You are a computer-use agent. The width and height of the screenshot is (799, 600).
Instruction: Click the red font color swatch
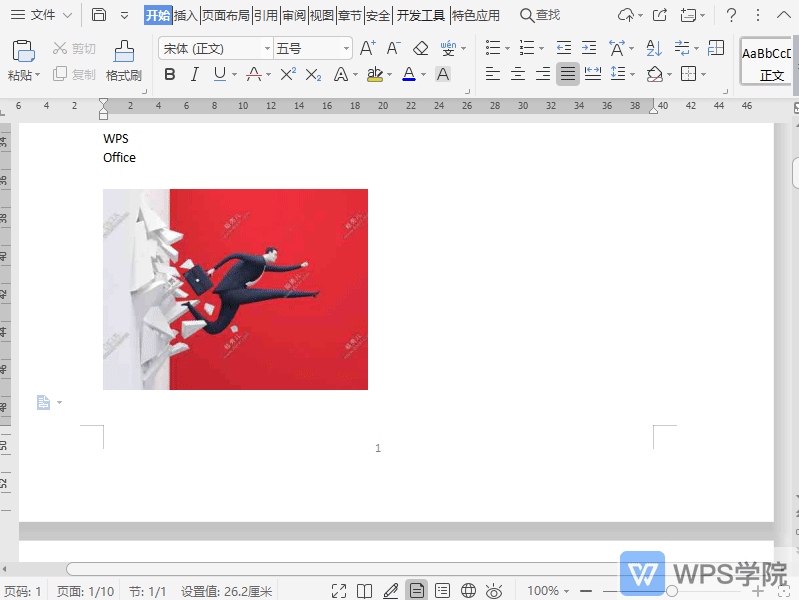point(408,74)
